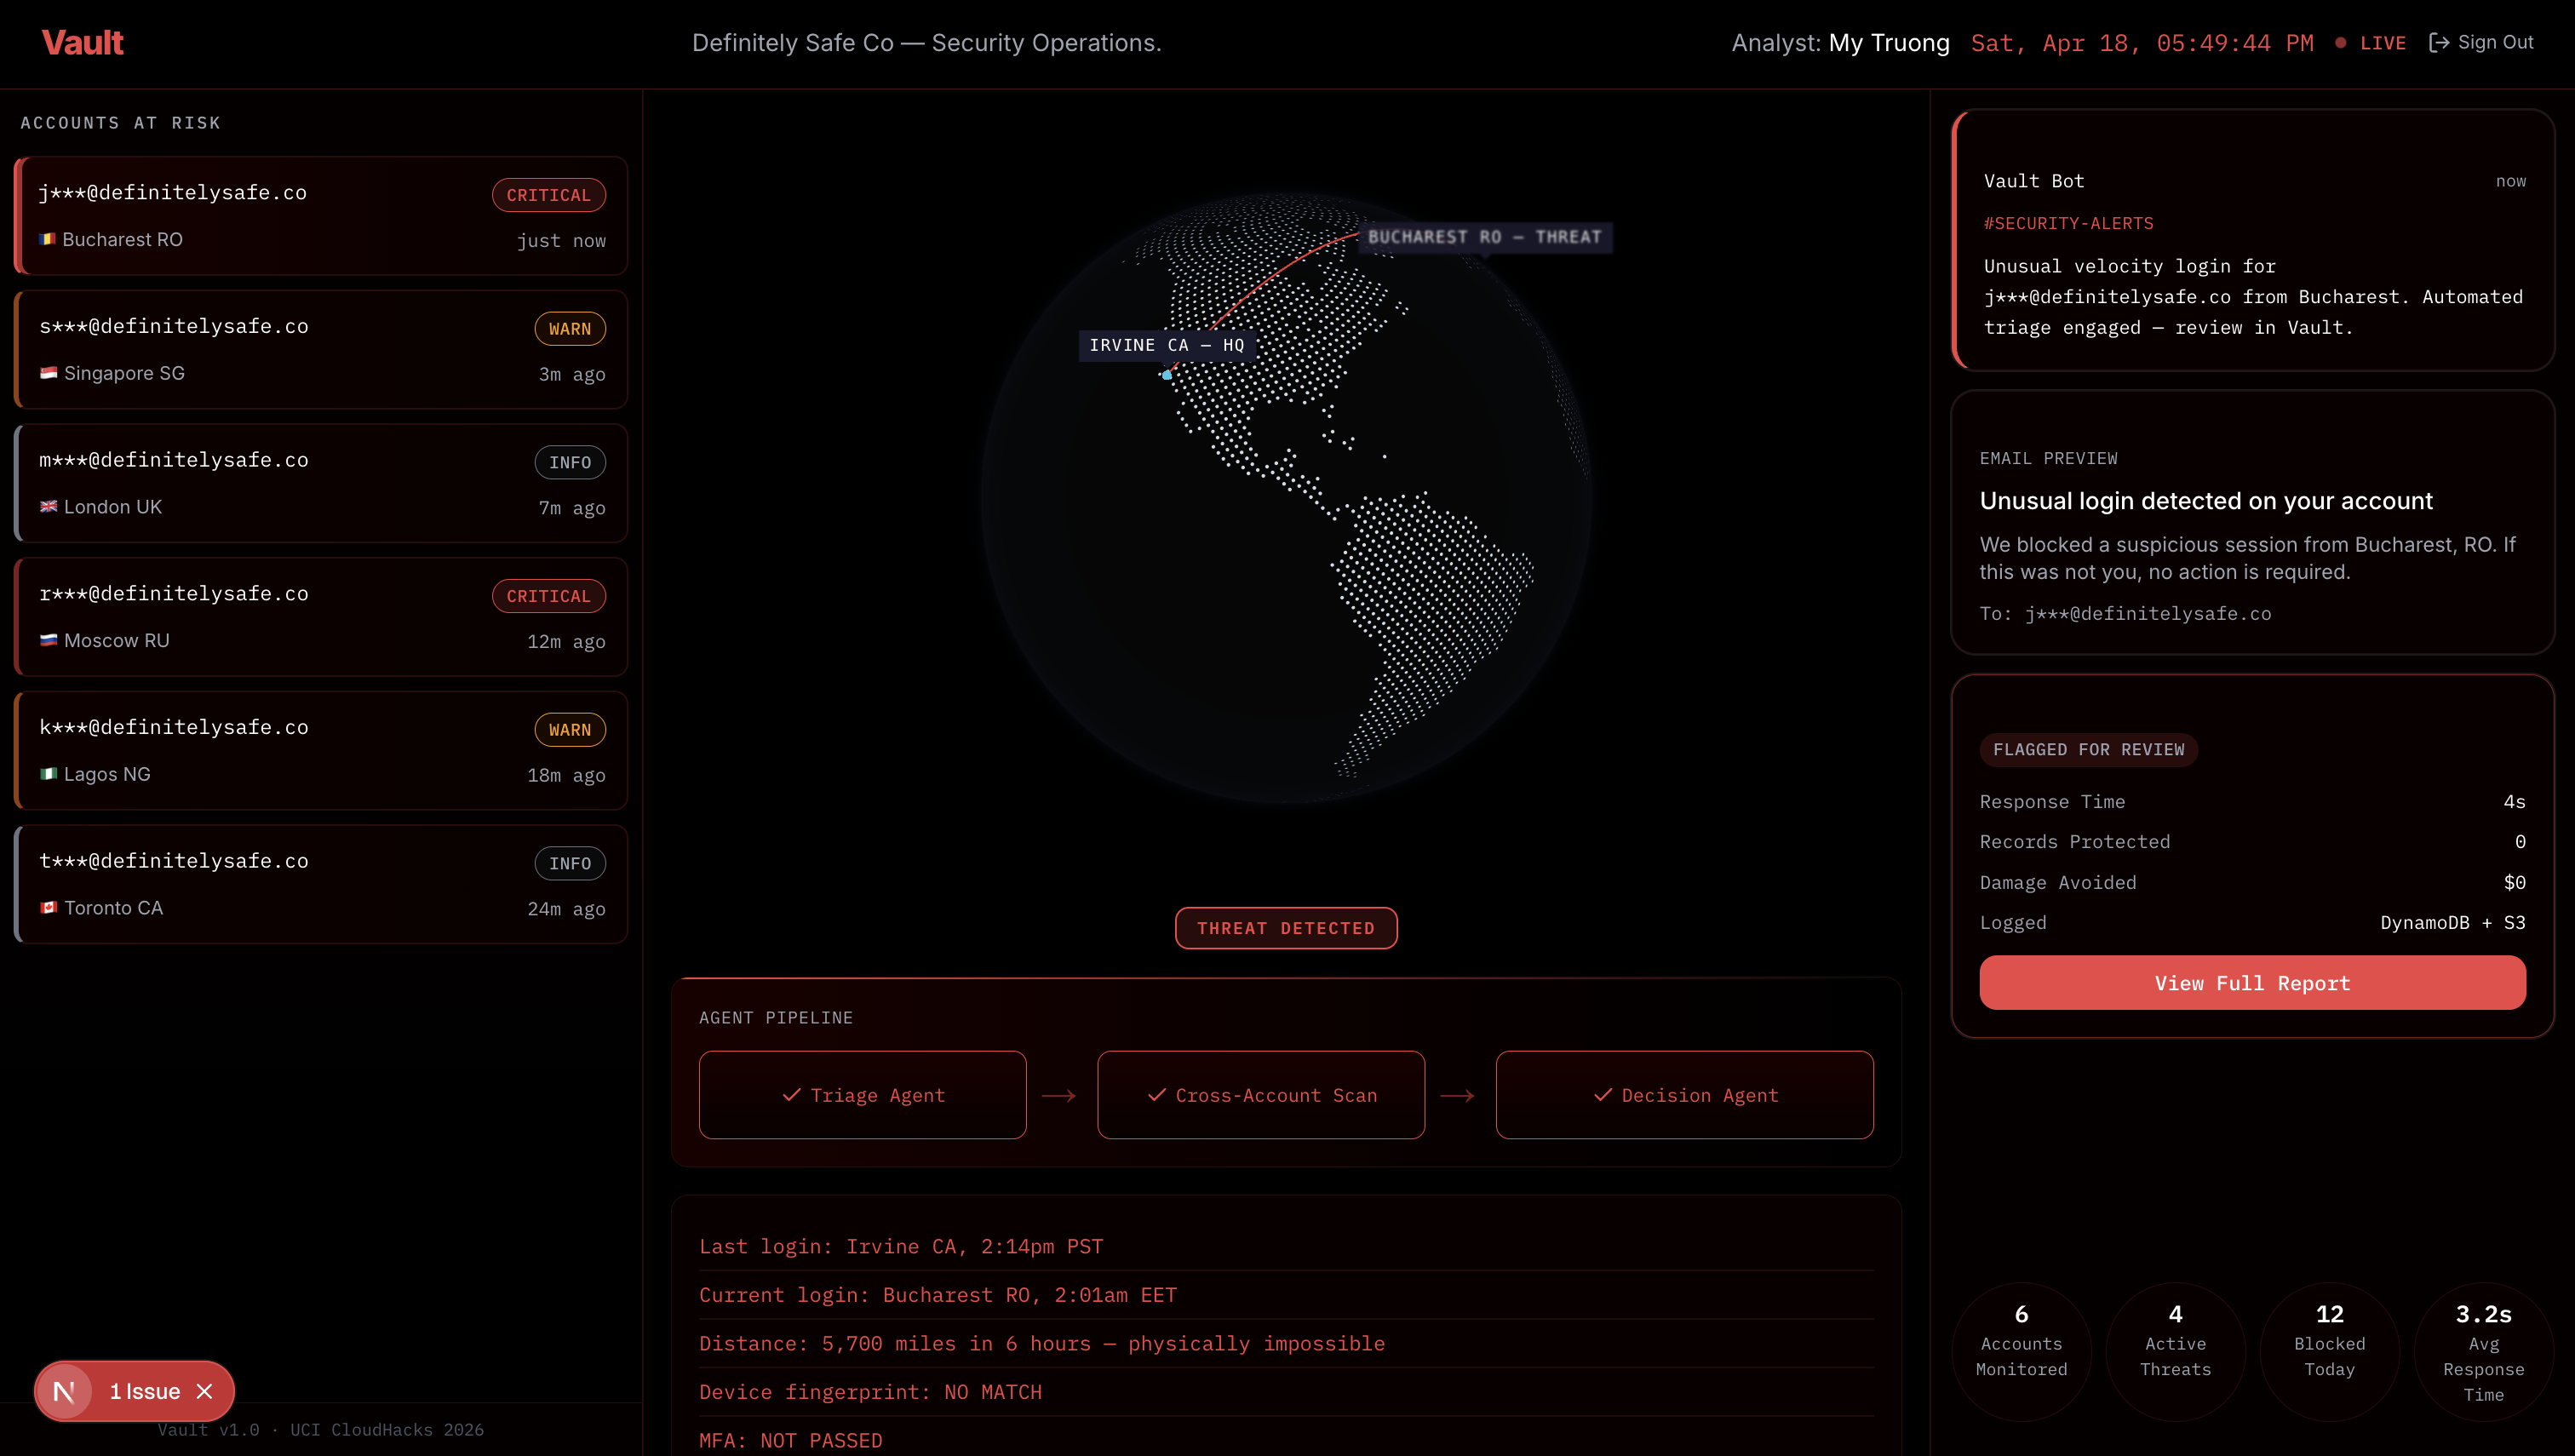Click the IRVINE CA – HQ globe marker
Screen dimensions: 2575x1456
tap(1166, 345)
